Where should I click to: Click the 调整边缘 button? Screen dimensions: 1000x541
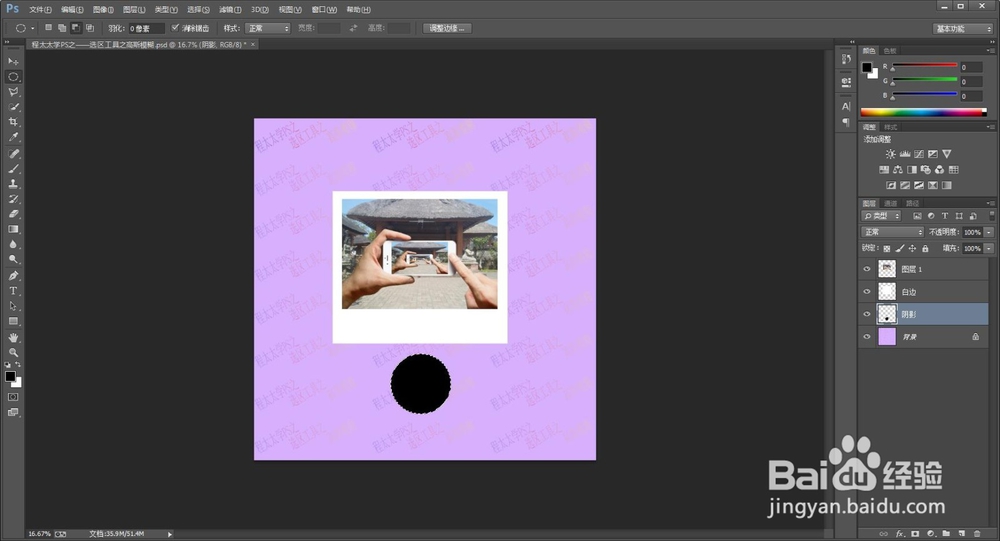(447, 28)
